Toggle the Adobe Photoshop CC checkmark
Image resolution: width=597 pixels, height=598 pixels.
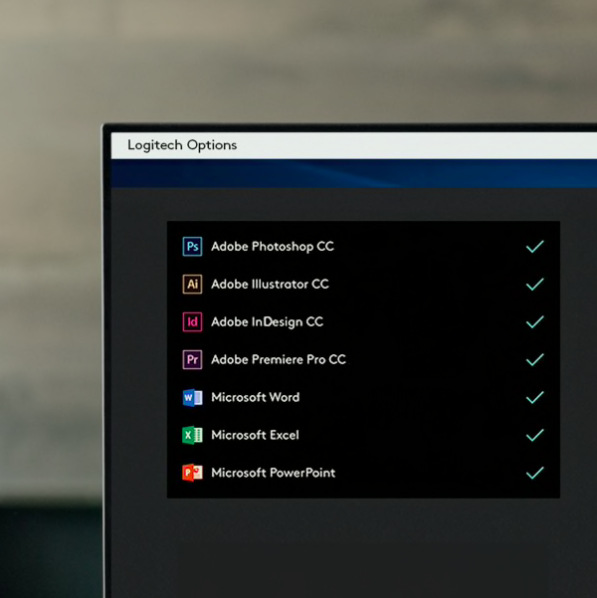535,246
